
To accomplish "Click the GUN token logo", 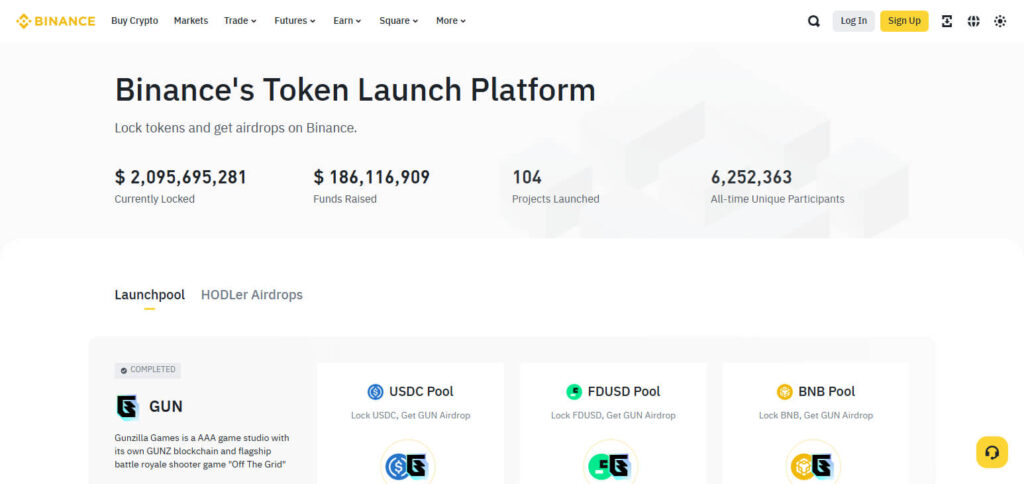I will 127,406.
